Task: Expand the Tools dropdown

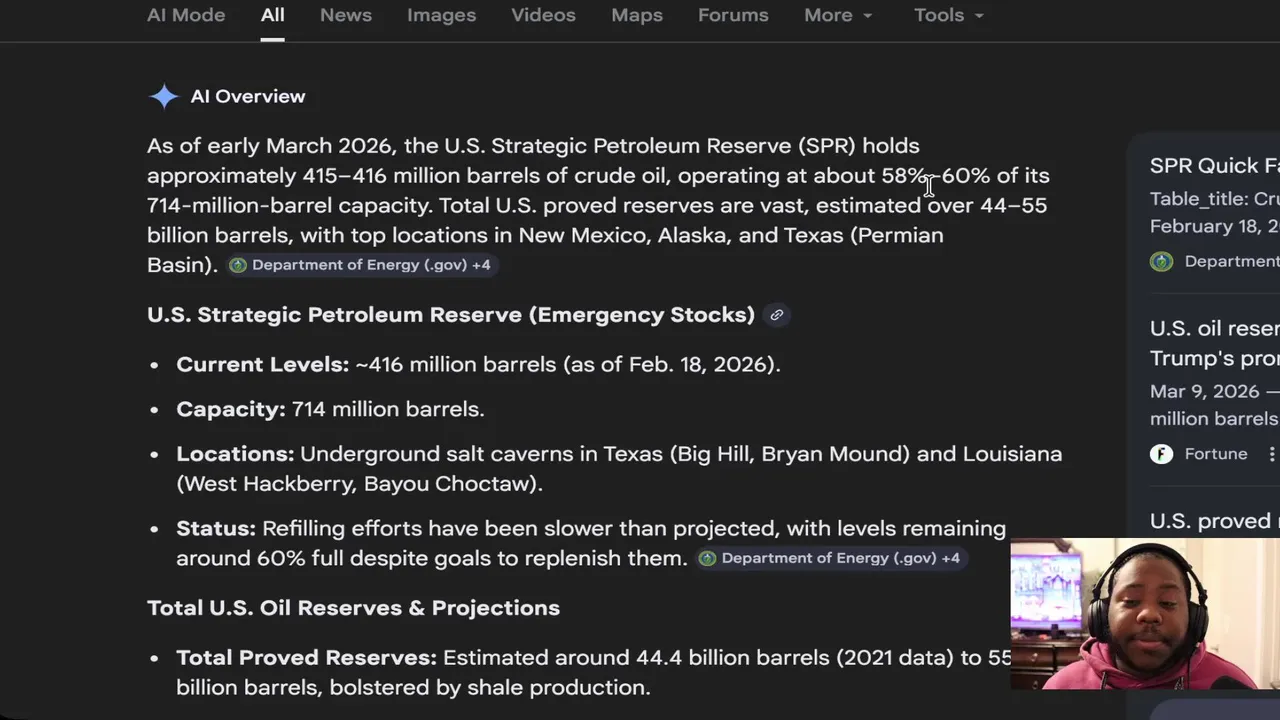Action: (x=948, y=15)
